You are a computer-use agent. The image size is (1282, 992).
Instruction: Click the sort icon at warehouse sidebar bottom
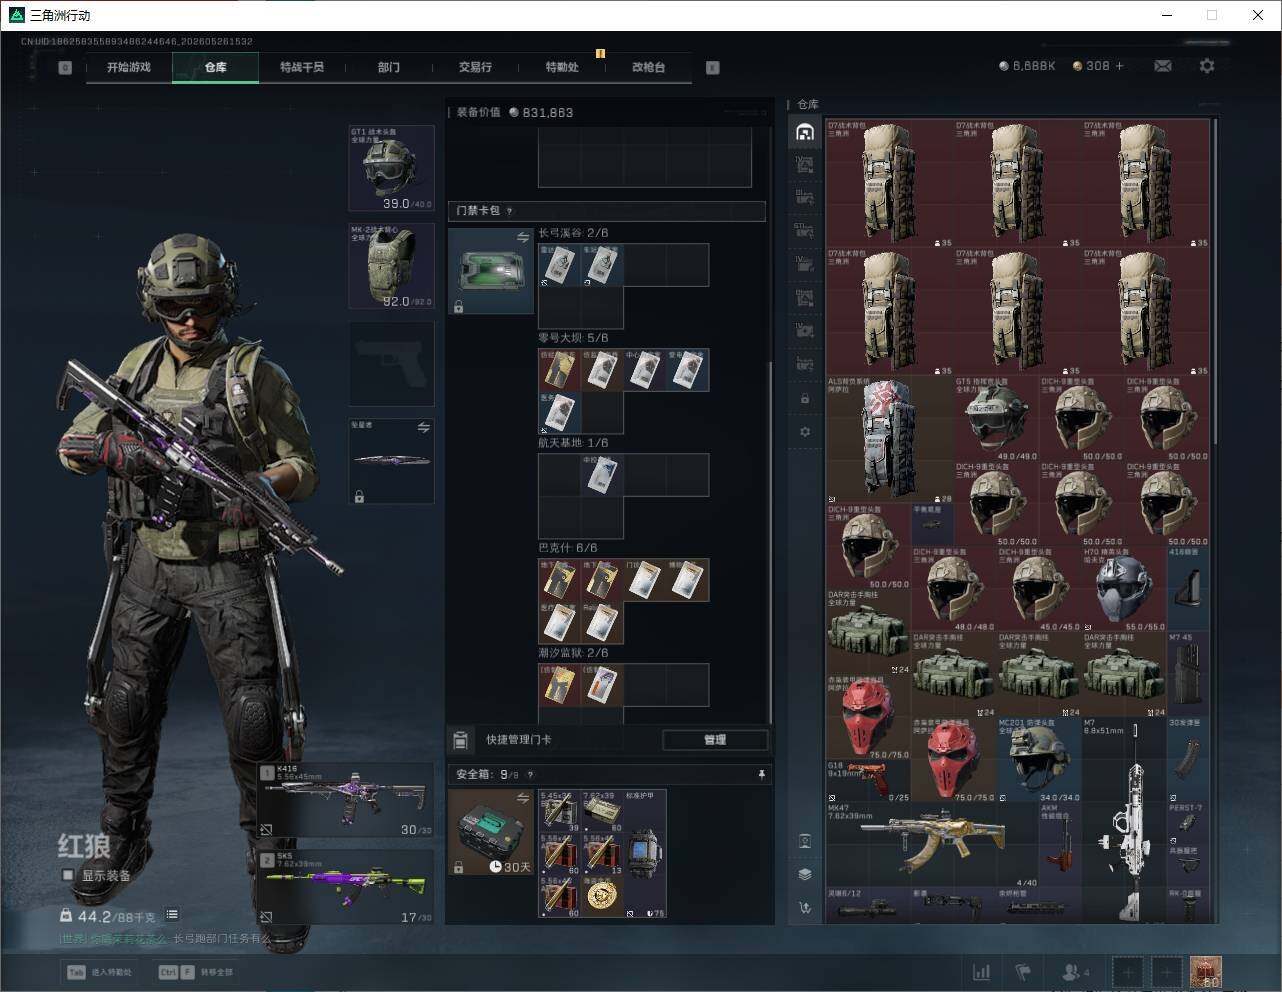pyautogui.click(x=805, y=908)
